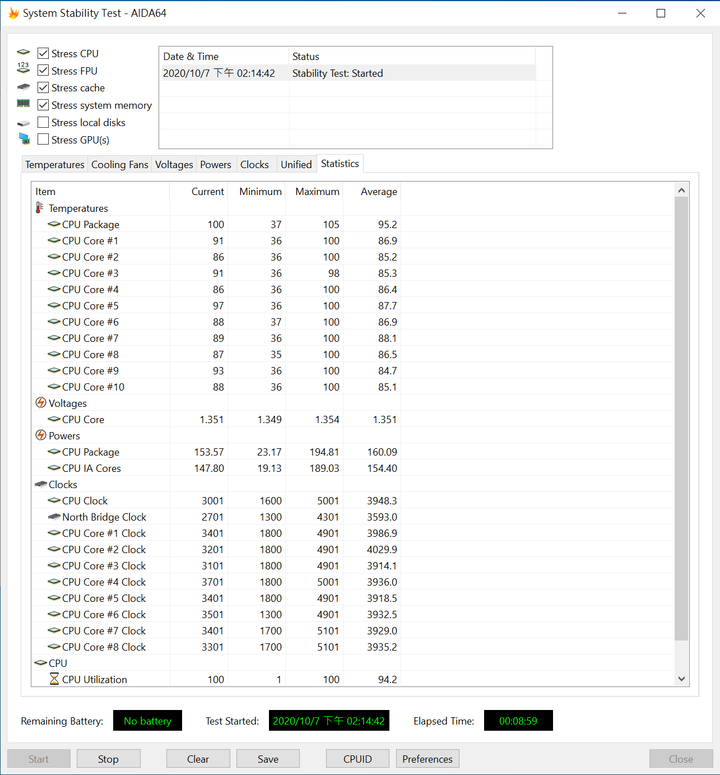
Task: Click the chip icon beside CPU Core #1 temperature
Action: coord(54,240)
